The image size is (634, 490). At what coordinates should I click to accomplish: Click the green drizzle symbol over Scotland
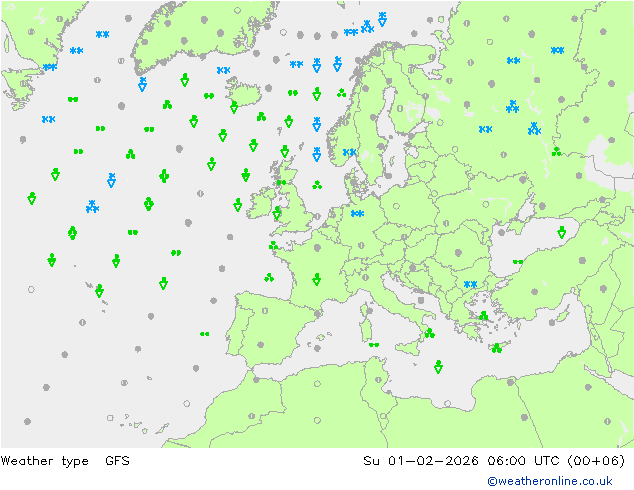click(x=281, y=183)
